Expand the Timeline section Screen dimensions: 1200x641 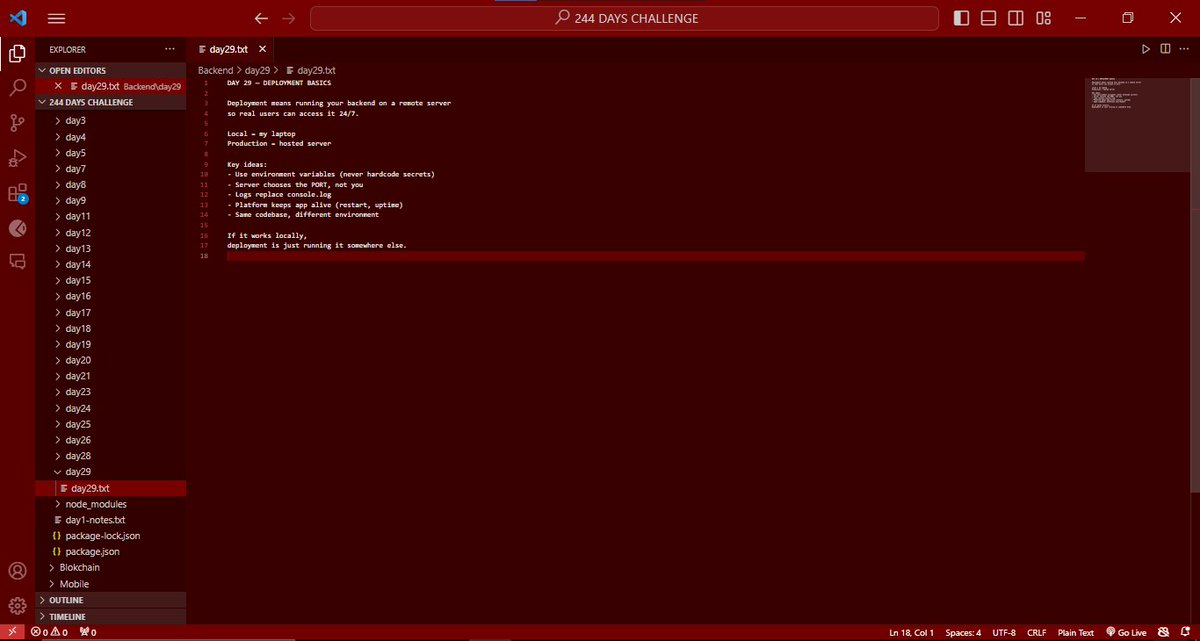point(111,616)
